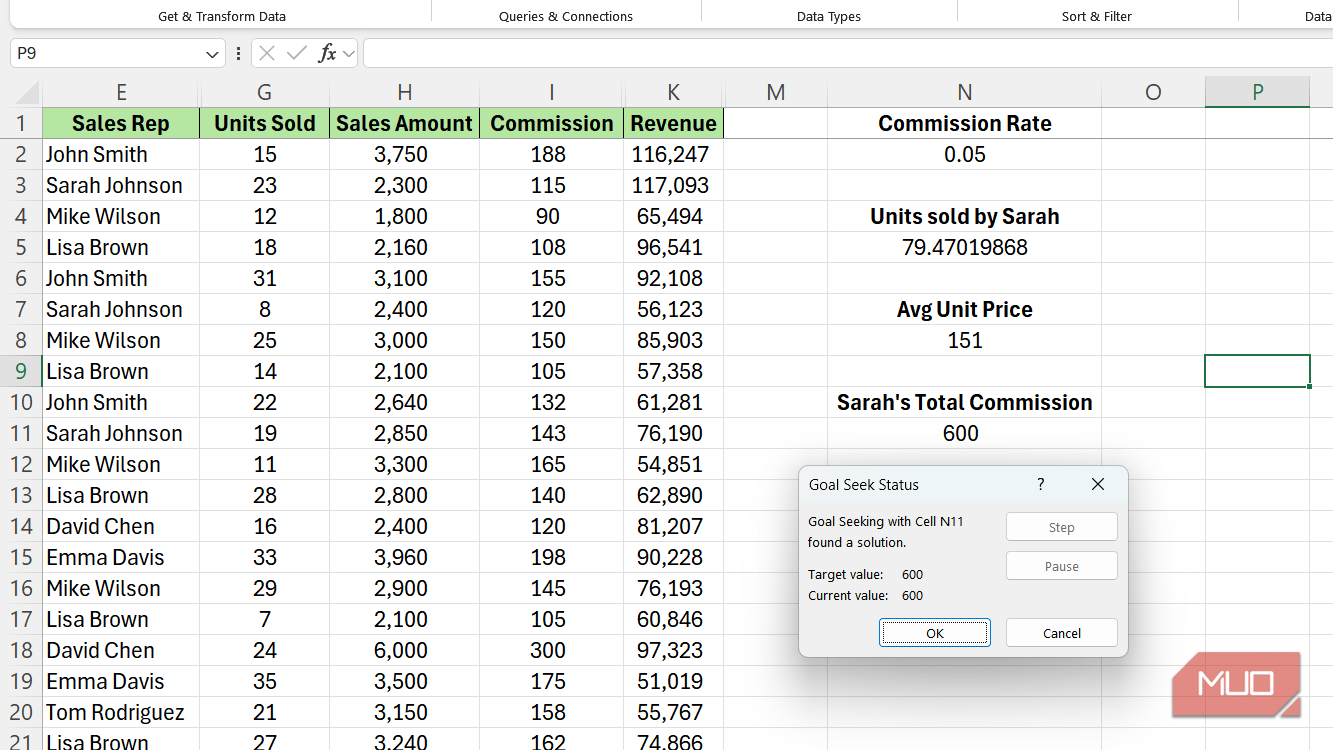This screenshot has height=750, width=1333.
Task: Click the Commission header cell
Action: (551, 123)
